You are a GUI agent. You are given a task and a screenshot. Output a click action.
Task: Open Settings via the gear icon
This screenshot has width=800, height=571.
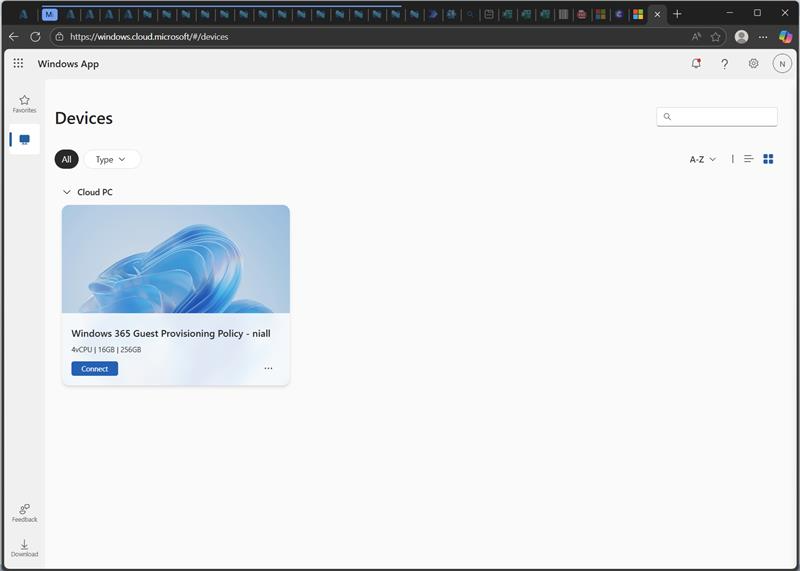(753, 63)
